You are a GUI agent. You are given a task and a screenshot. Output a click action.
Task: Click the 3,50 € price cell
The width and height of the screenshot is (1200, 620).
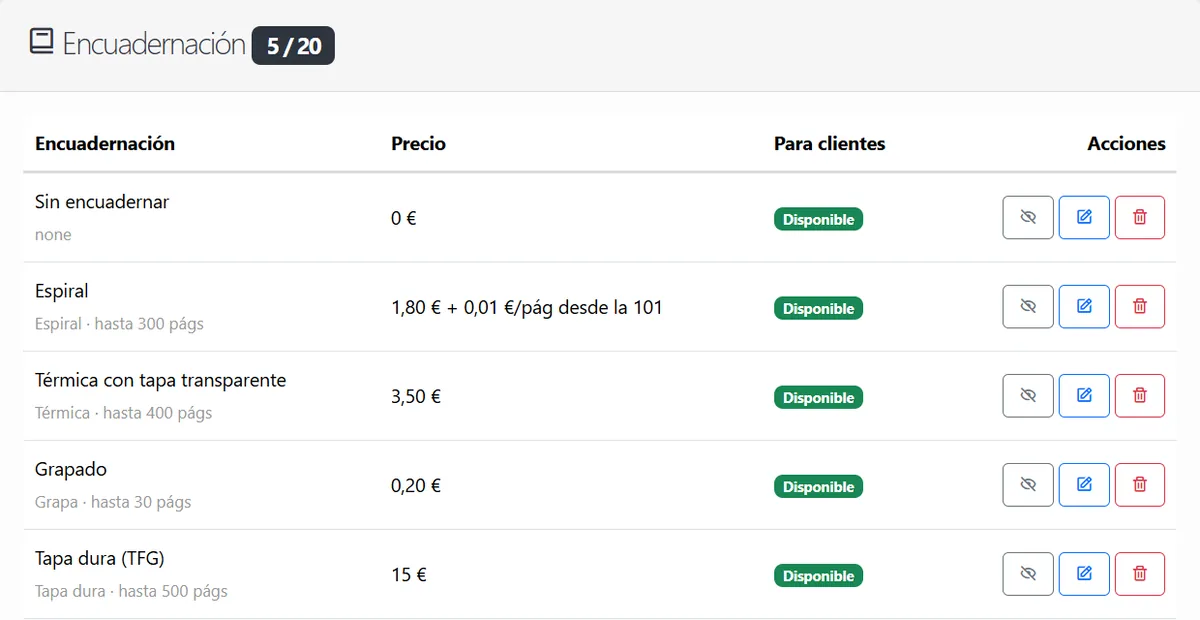click(x=416, y=396)
